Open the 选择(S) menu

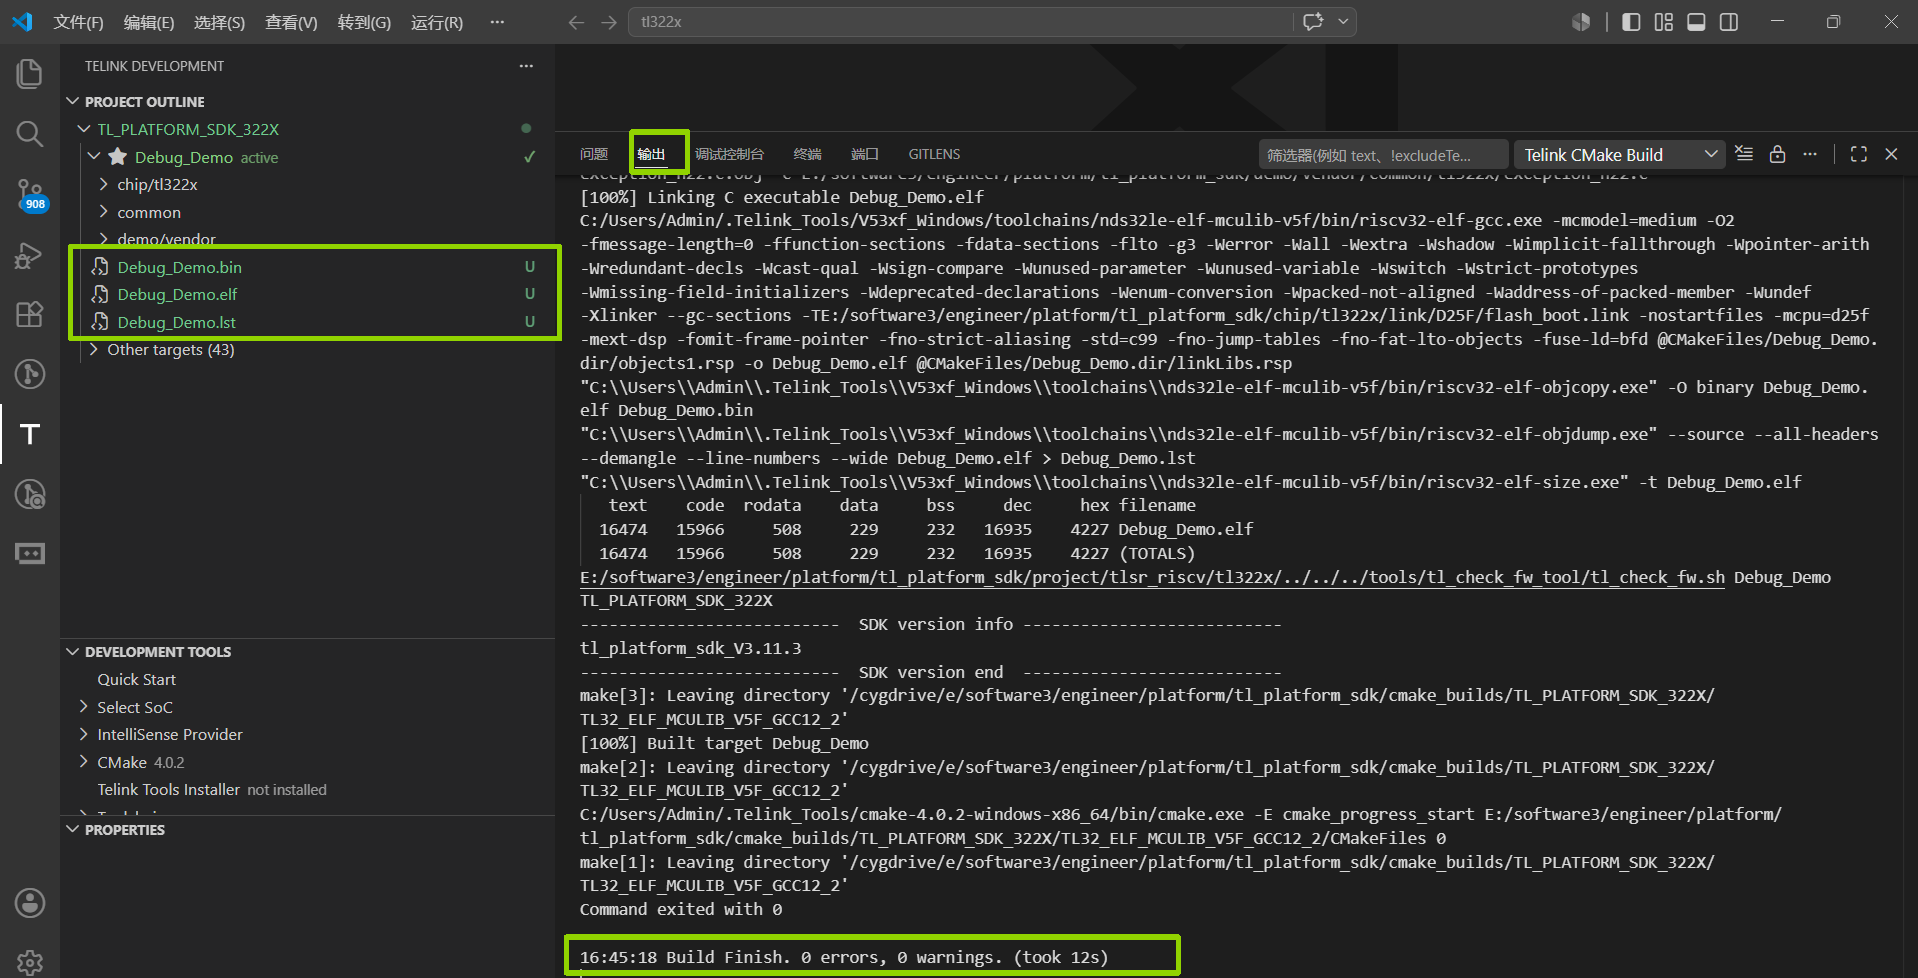[x=219, y=22]
